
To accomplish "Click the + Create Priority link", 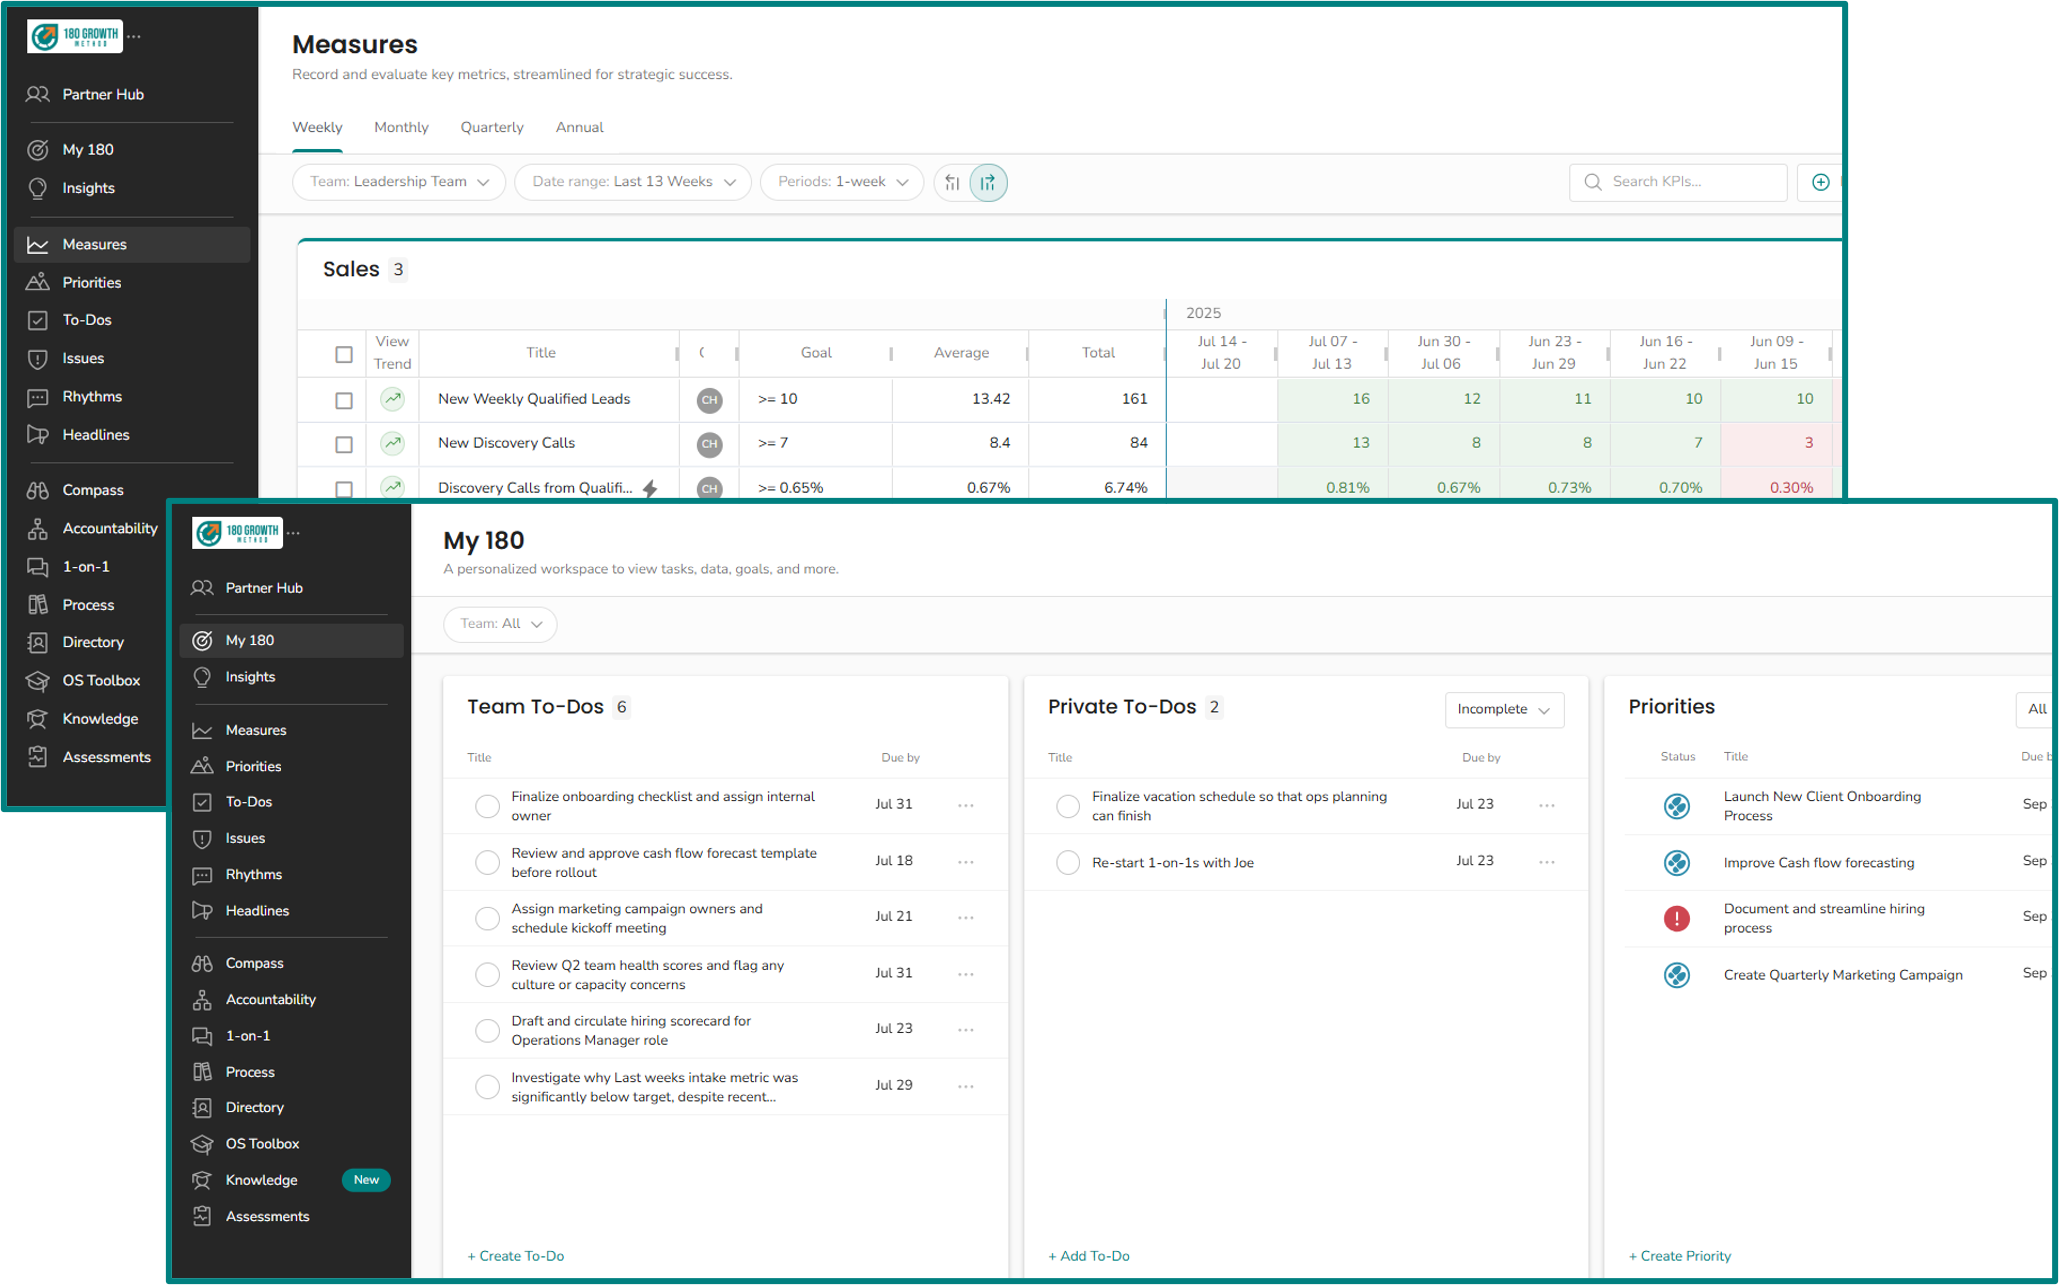I will pos(1680,1256).
